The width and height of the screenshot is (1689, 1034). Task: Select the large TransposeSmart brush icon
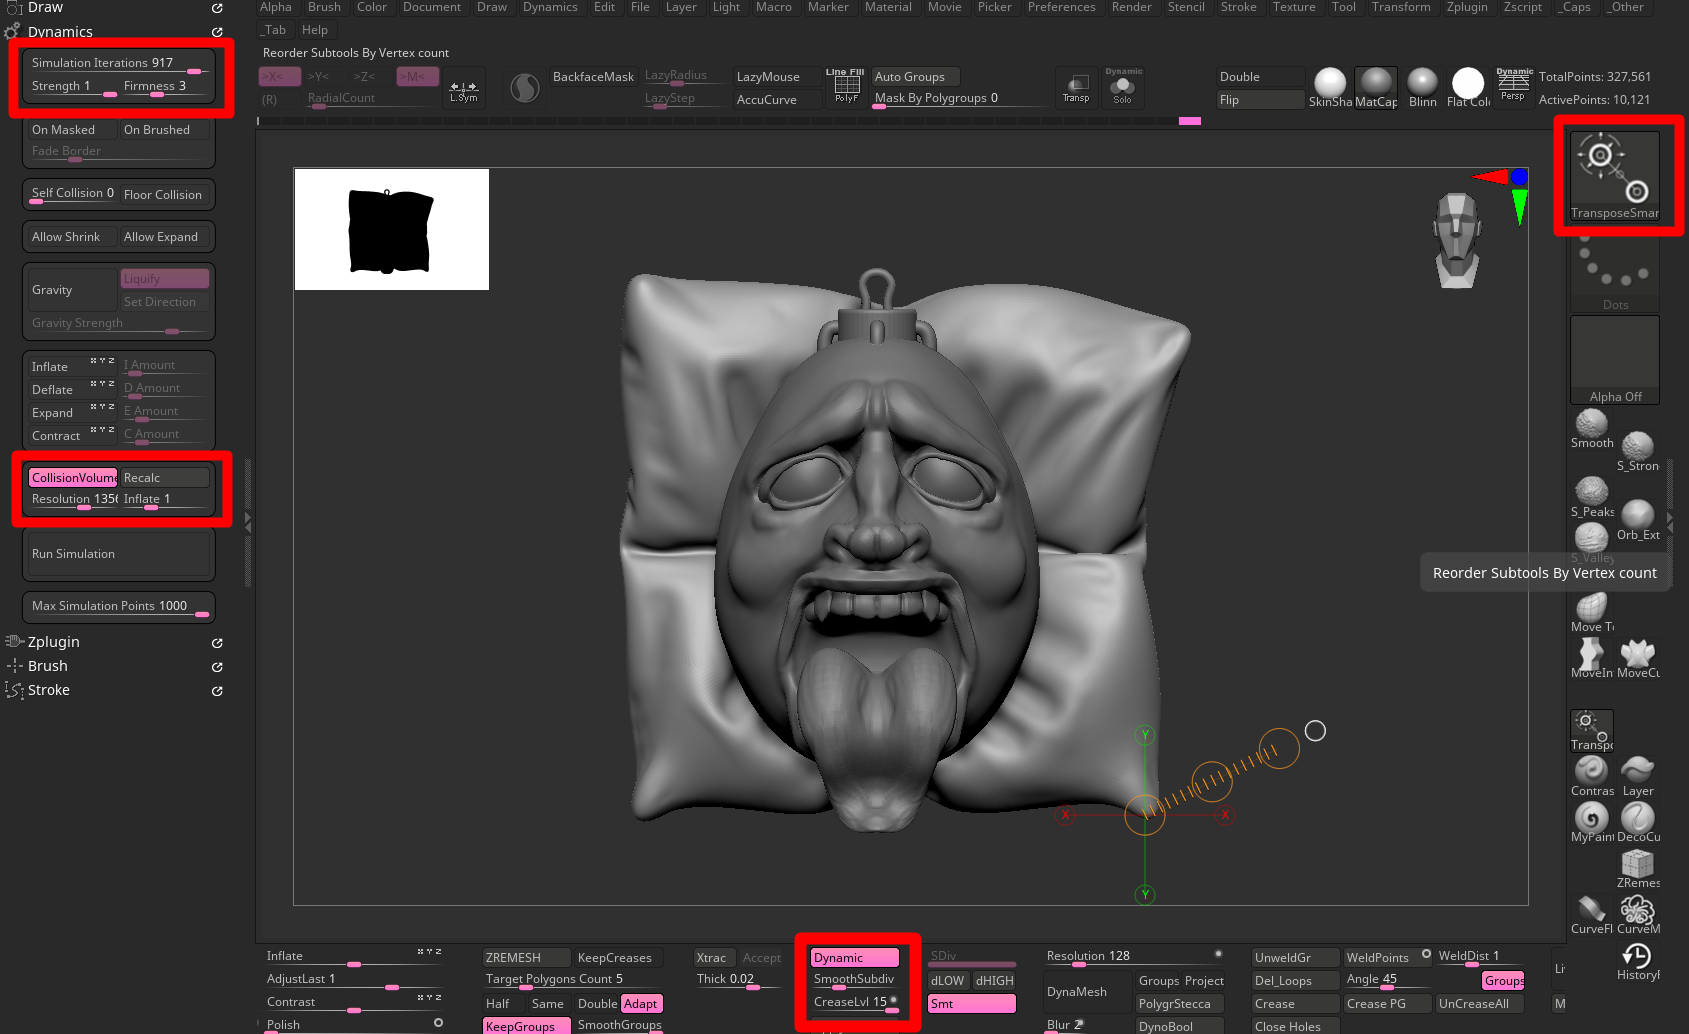pyautogui.click(x=1615, y=176)
